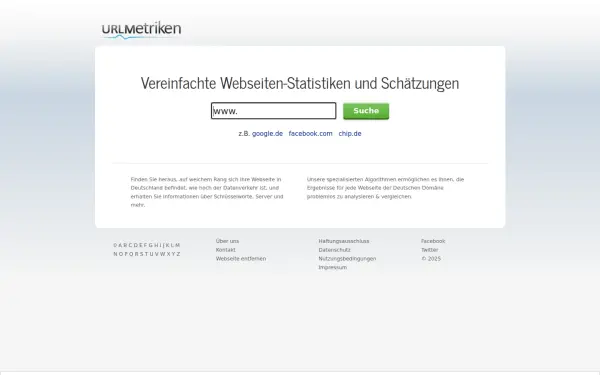
Task: Click the URLMetriken logo
Action: [x=141, y=30]
